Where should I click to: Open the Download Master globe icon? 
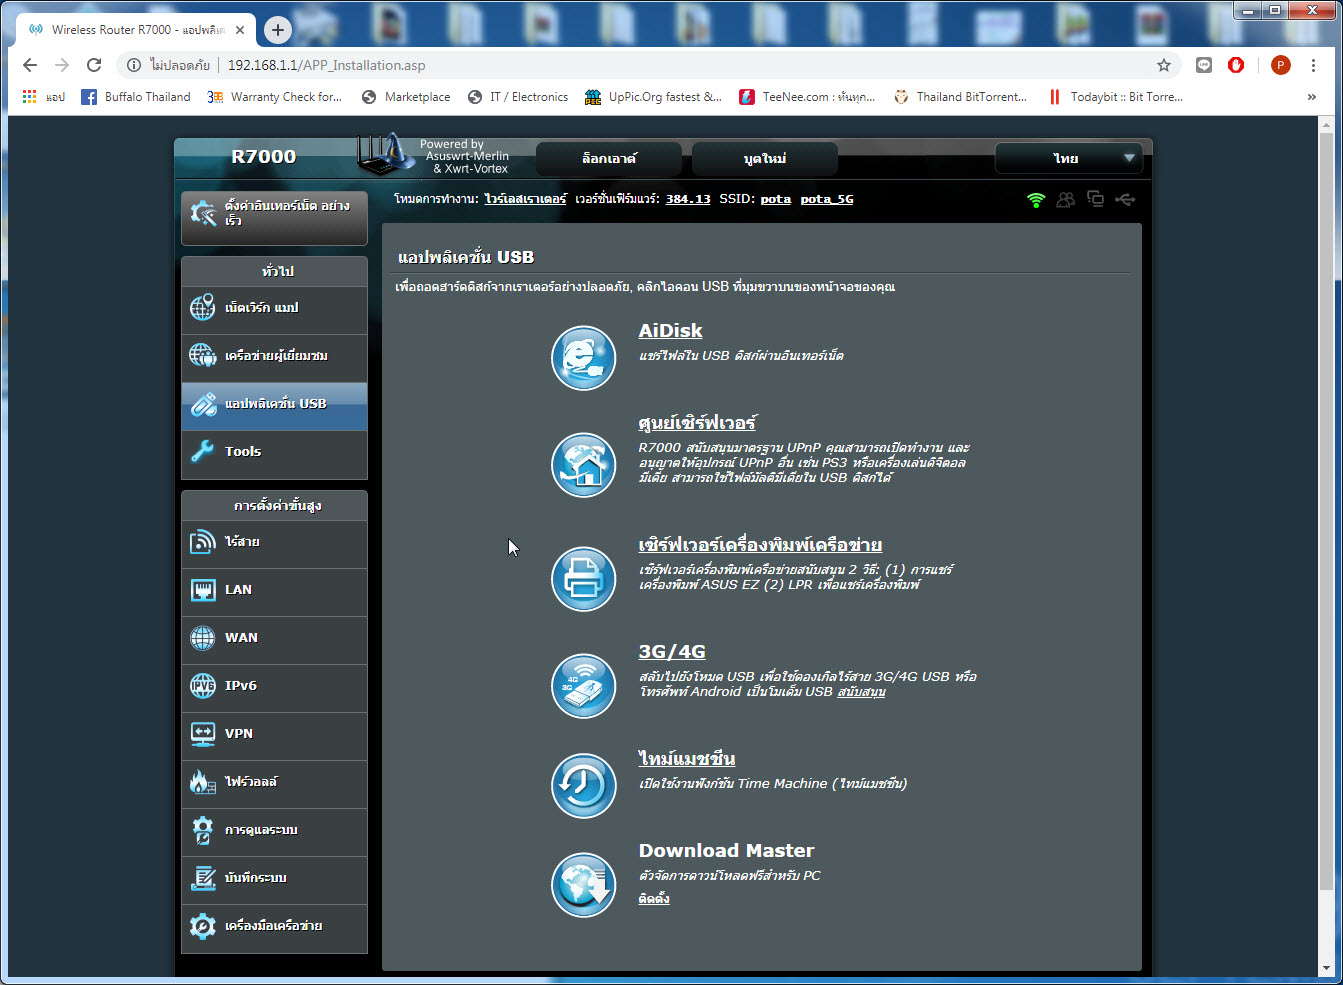tap(584, 885)
